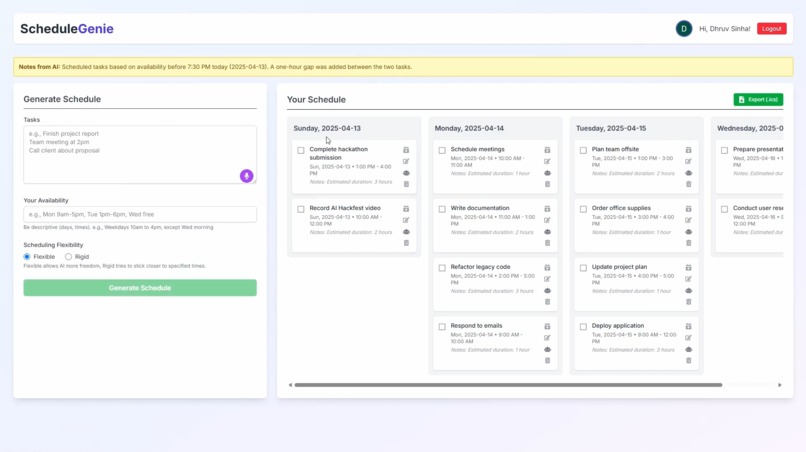
Task: Click the user avatar with letter D
Action: point(684,29)
